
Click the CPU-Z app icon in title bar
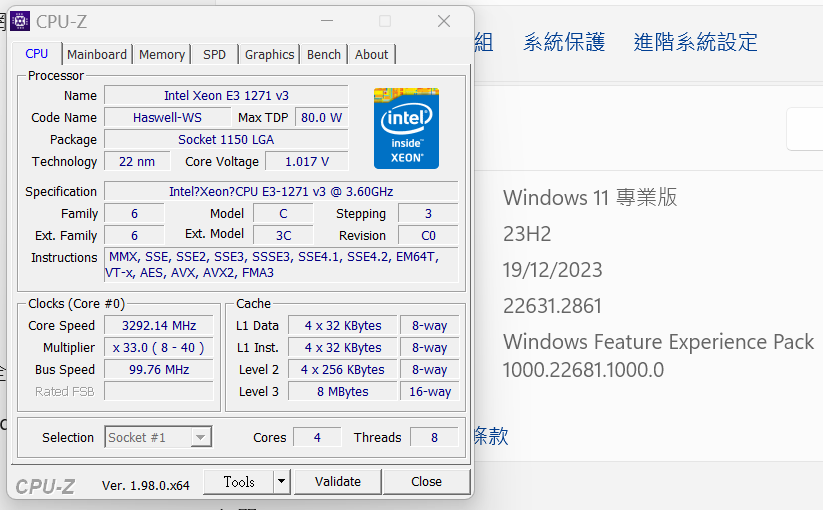point(20,22)
